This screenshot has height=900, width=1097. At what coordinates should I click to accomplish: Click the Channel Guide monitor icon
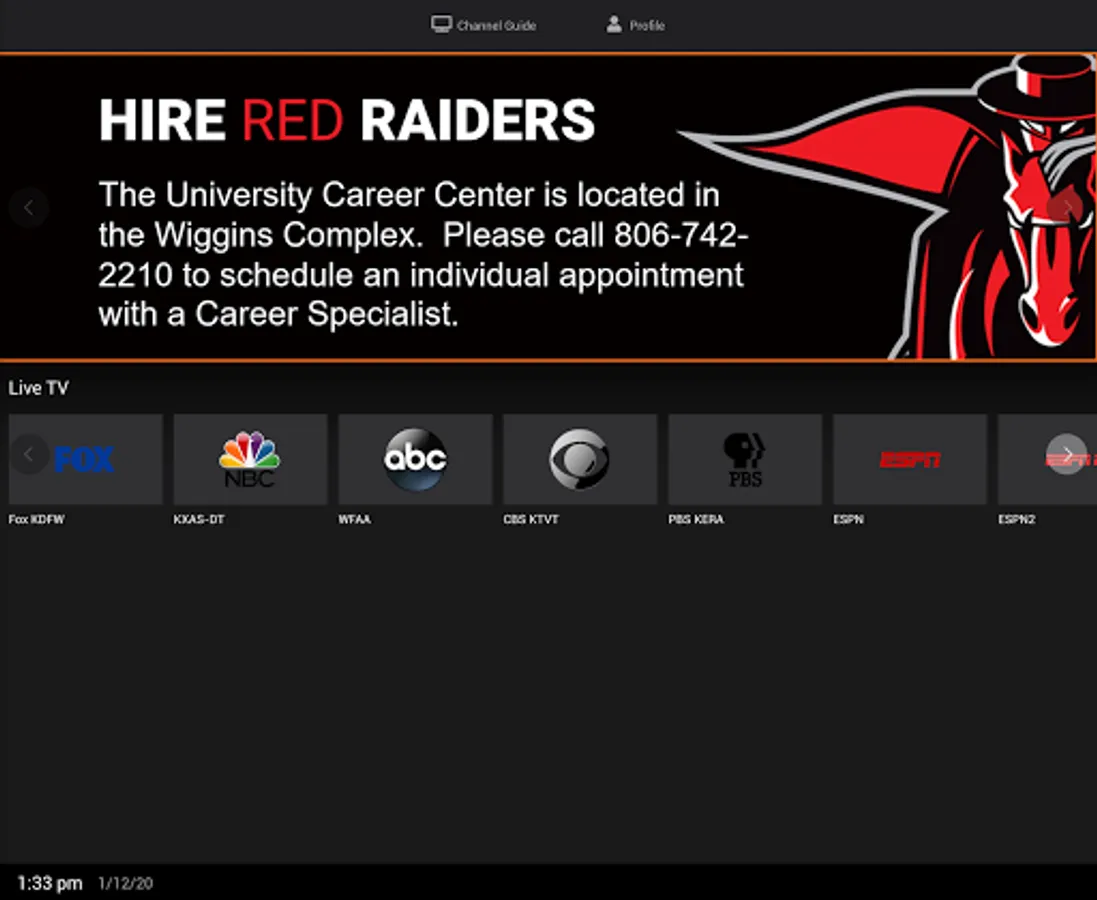point(441,24)
